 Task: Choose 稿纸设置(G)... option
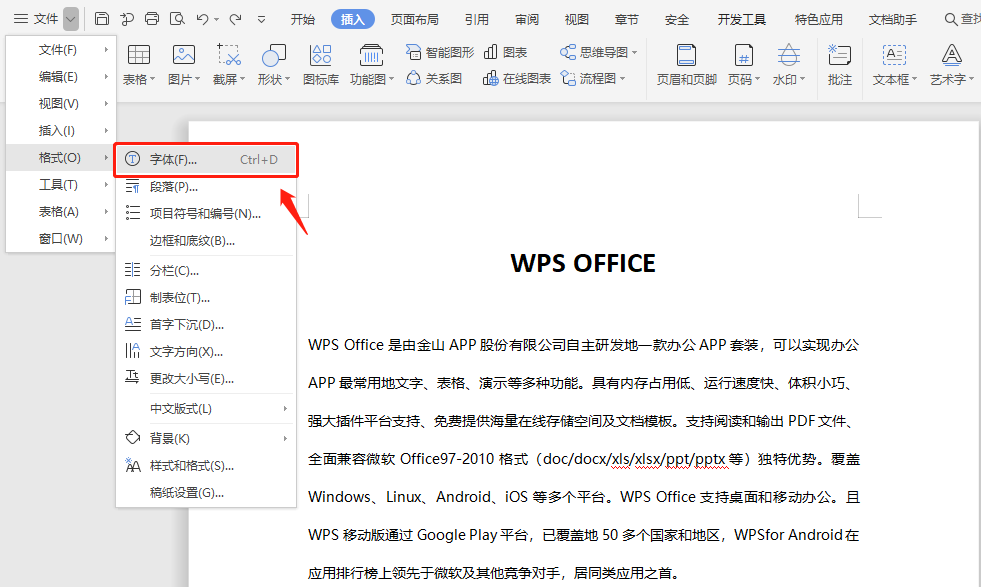pos(206,493)
